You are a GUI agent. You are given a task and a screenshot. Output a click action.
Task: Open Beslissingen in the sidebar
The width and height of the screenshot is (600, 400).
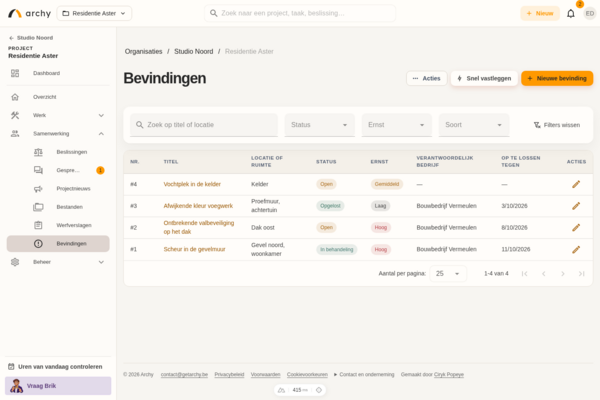pyautogui.click(x=58, y=152)
